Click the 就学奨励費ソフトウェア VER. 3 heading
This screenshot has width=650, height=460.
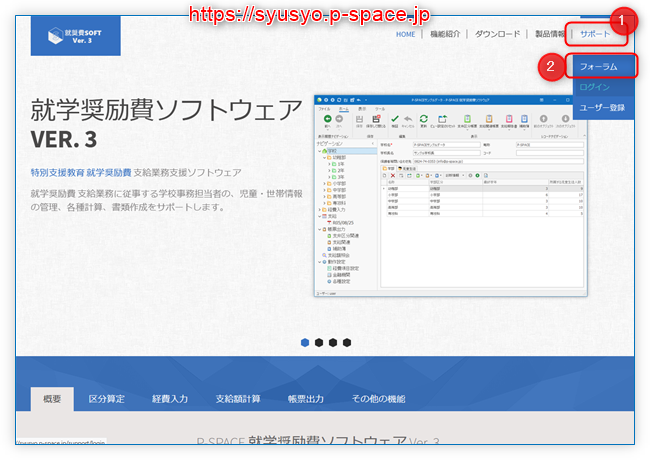(x=166, y=123)
